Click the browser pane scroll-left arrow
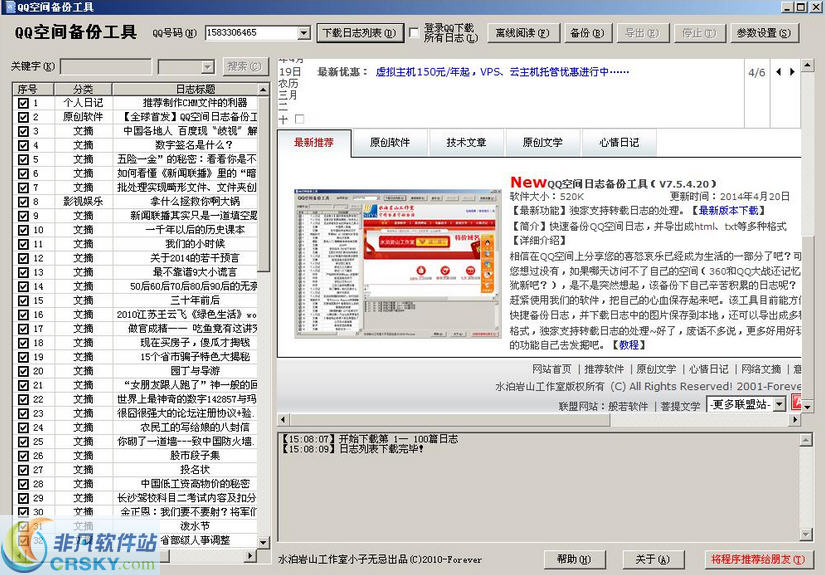Screen dimensions: 825x575 pyautogui.click(x=284, y=420)
